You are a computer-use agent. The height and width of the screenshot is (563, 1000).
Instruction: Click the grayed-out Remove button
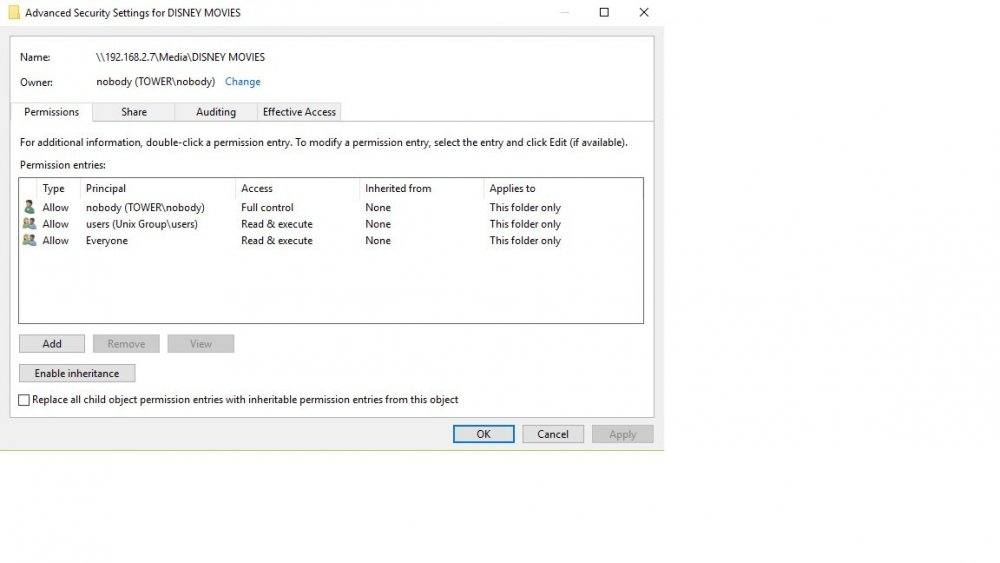click(126, 344)
